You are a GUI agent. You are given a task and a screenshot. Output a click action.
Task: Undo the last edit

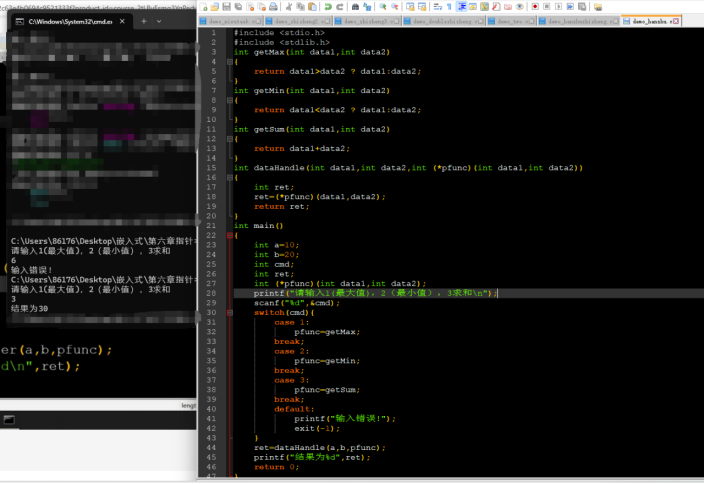(328, 7)
